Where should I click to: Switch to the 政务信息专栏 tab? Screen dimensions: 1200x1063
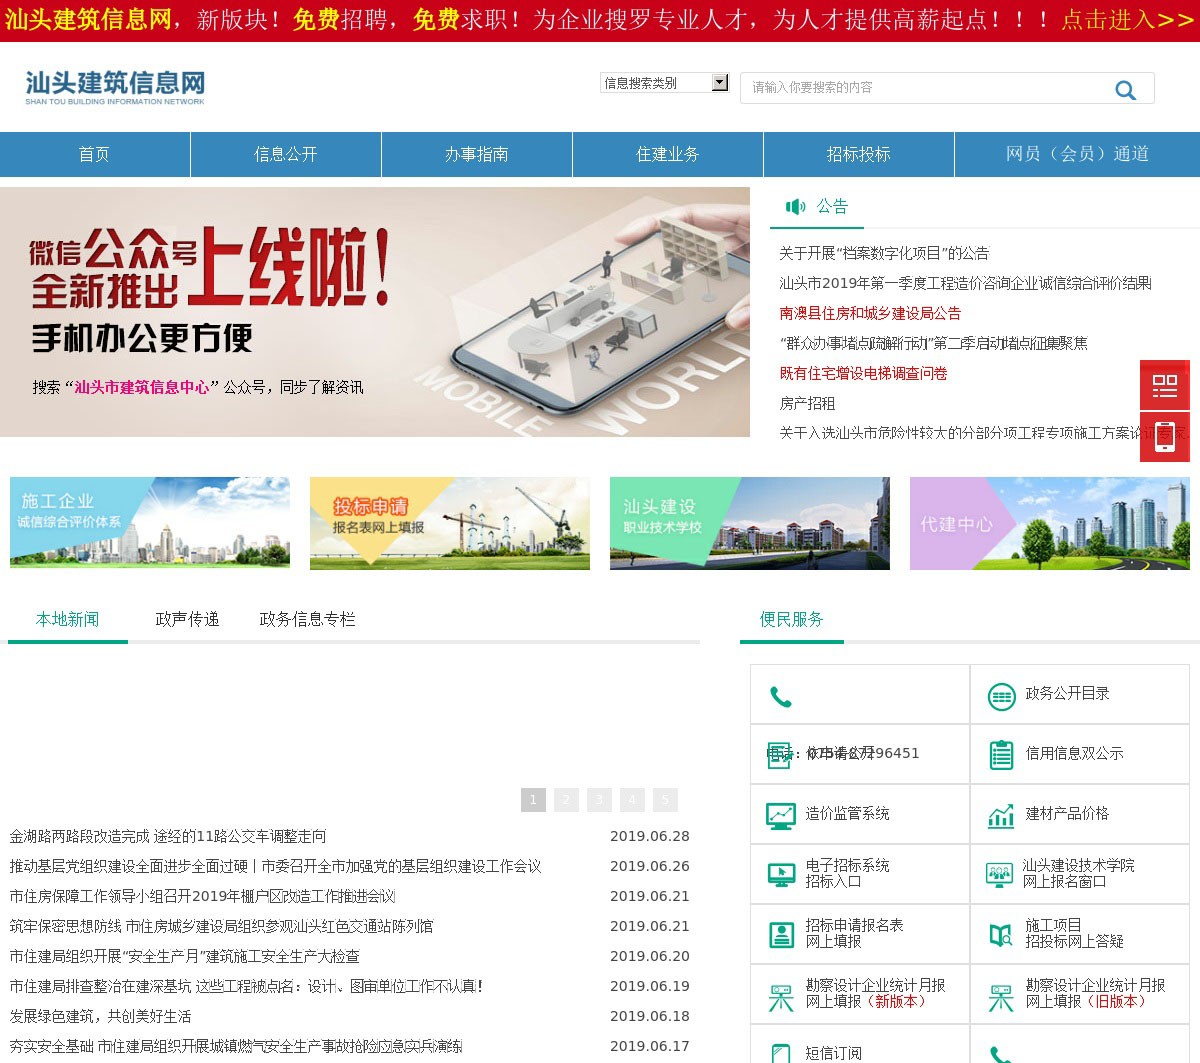tap(307, 620)
